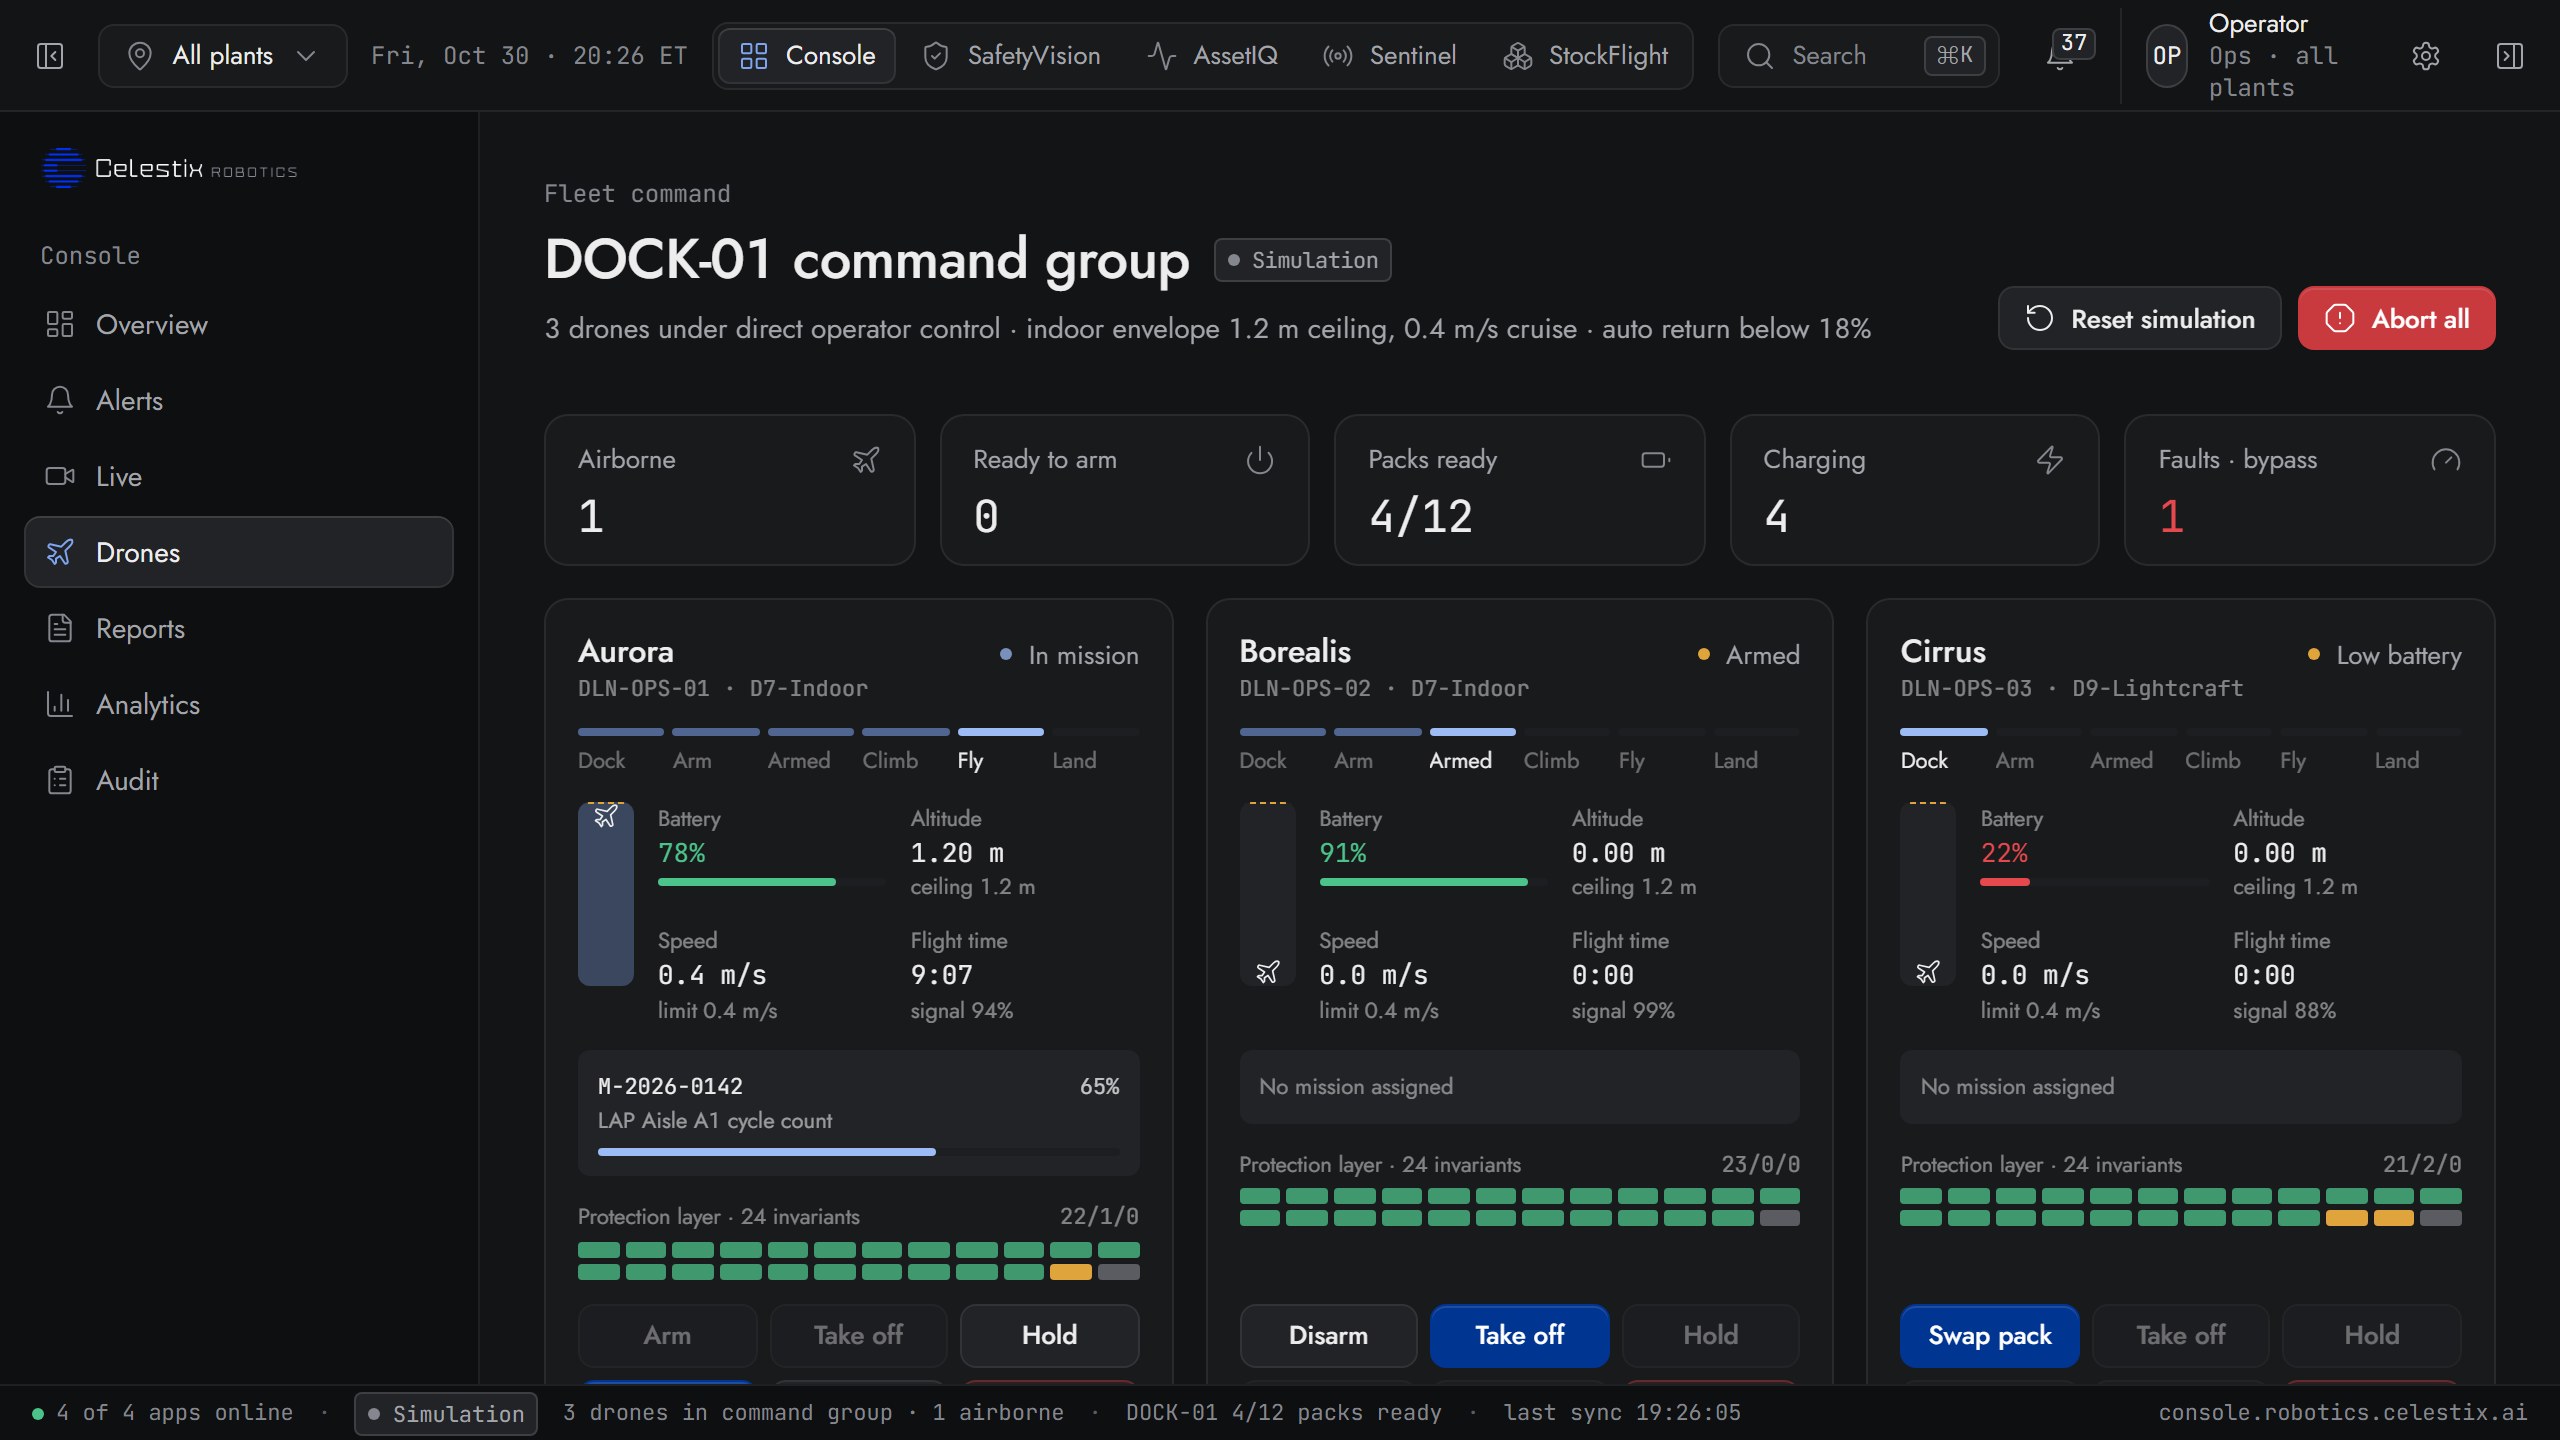Click the Reset simulation button

coord(2139,318)
